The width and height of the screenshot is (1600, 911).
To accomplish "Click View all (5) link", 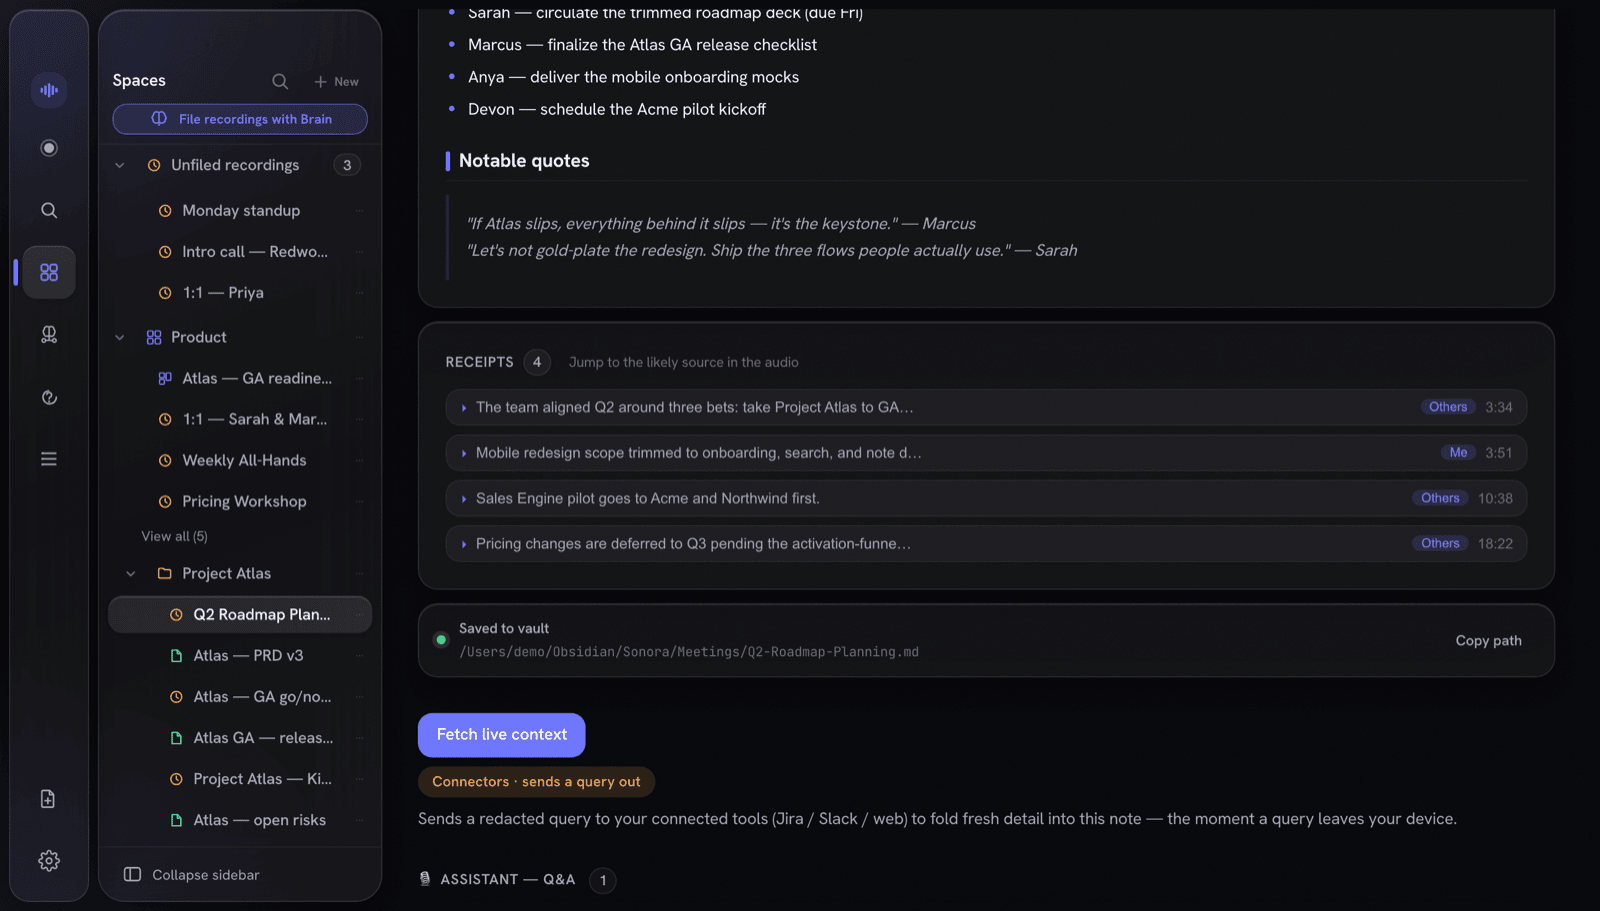I will tap(174, 537).
